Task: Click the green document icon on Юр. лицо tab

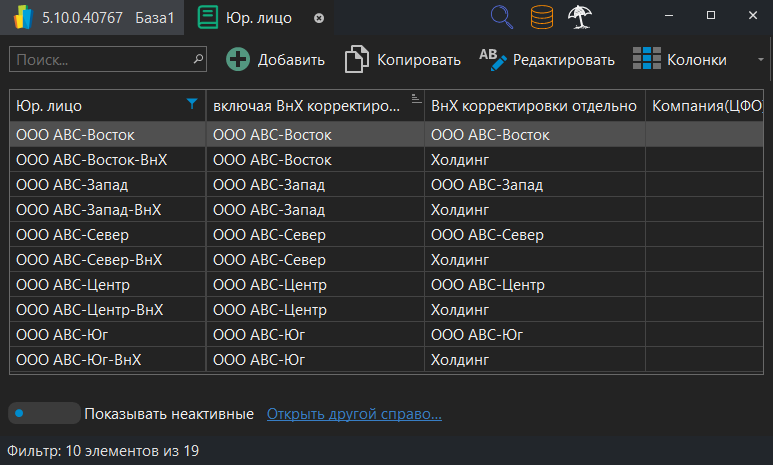Action: [208, 18]
